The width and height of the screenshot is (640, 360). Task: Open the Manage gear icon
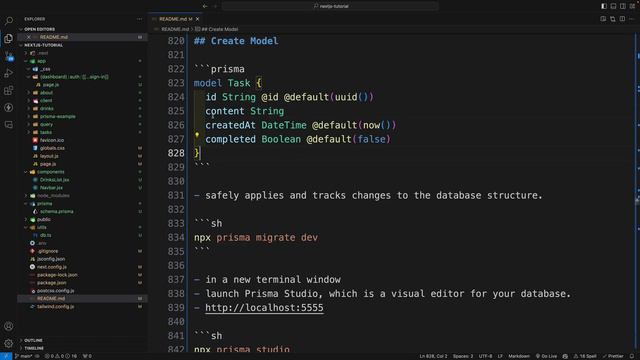pyautogui.click(x=9, y=343)
